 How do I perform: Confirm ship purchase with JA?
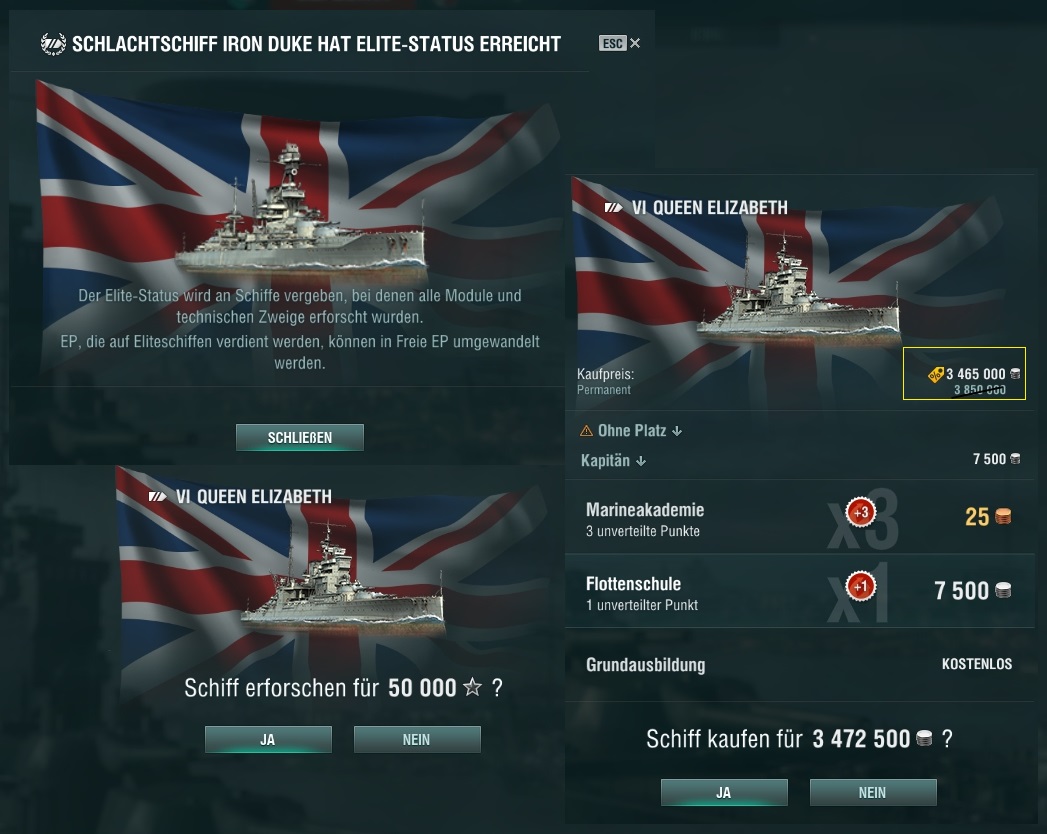pos(724,793)
